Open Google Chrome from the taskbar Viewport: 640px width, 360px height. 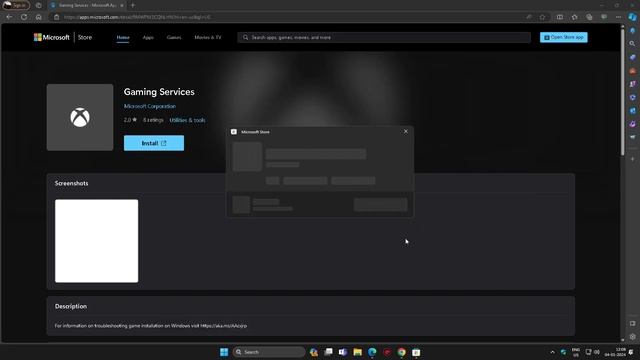click(x=402, y=352)
